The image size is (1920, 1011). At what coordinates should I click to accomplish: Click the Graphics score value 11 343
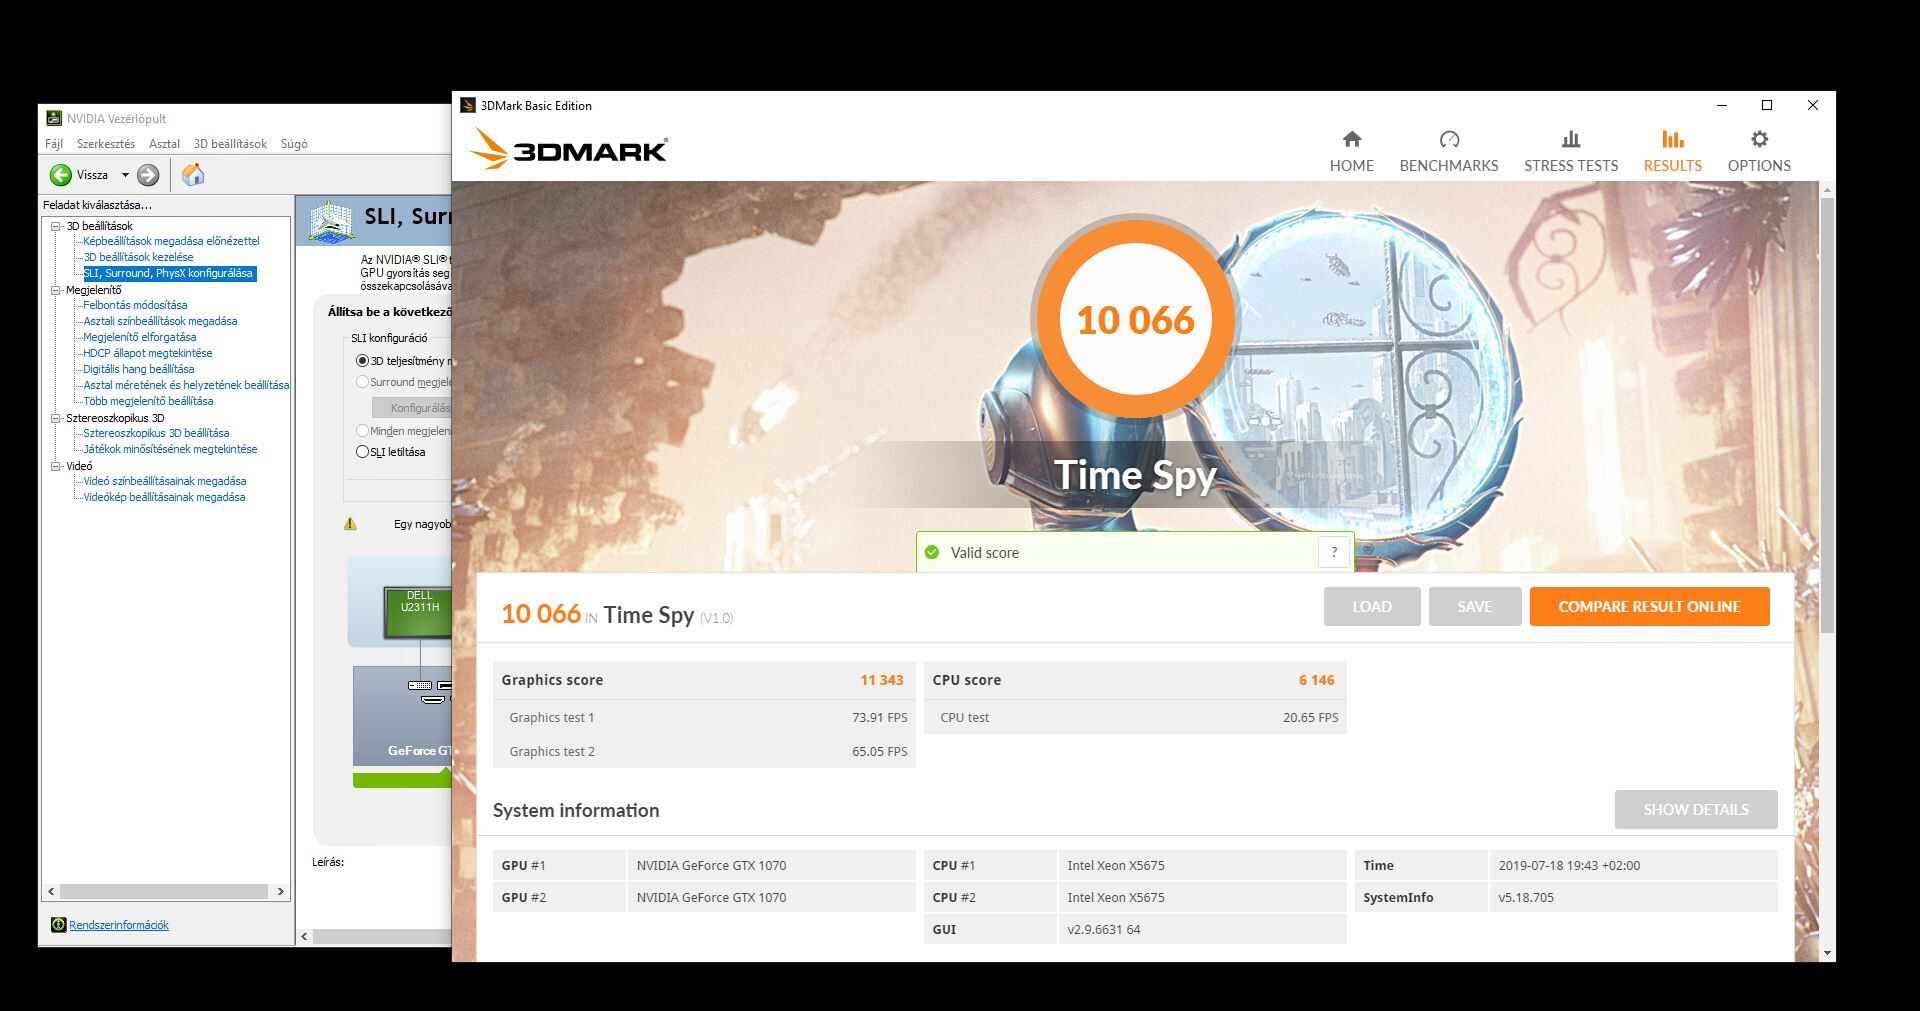click(881, 680)
